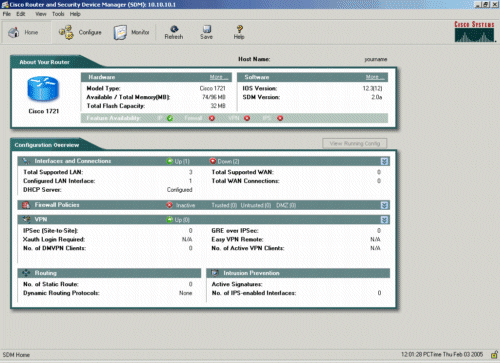Click the interfaces Up (1) status icon

tap(170, 161)
